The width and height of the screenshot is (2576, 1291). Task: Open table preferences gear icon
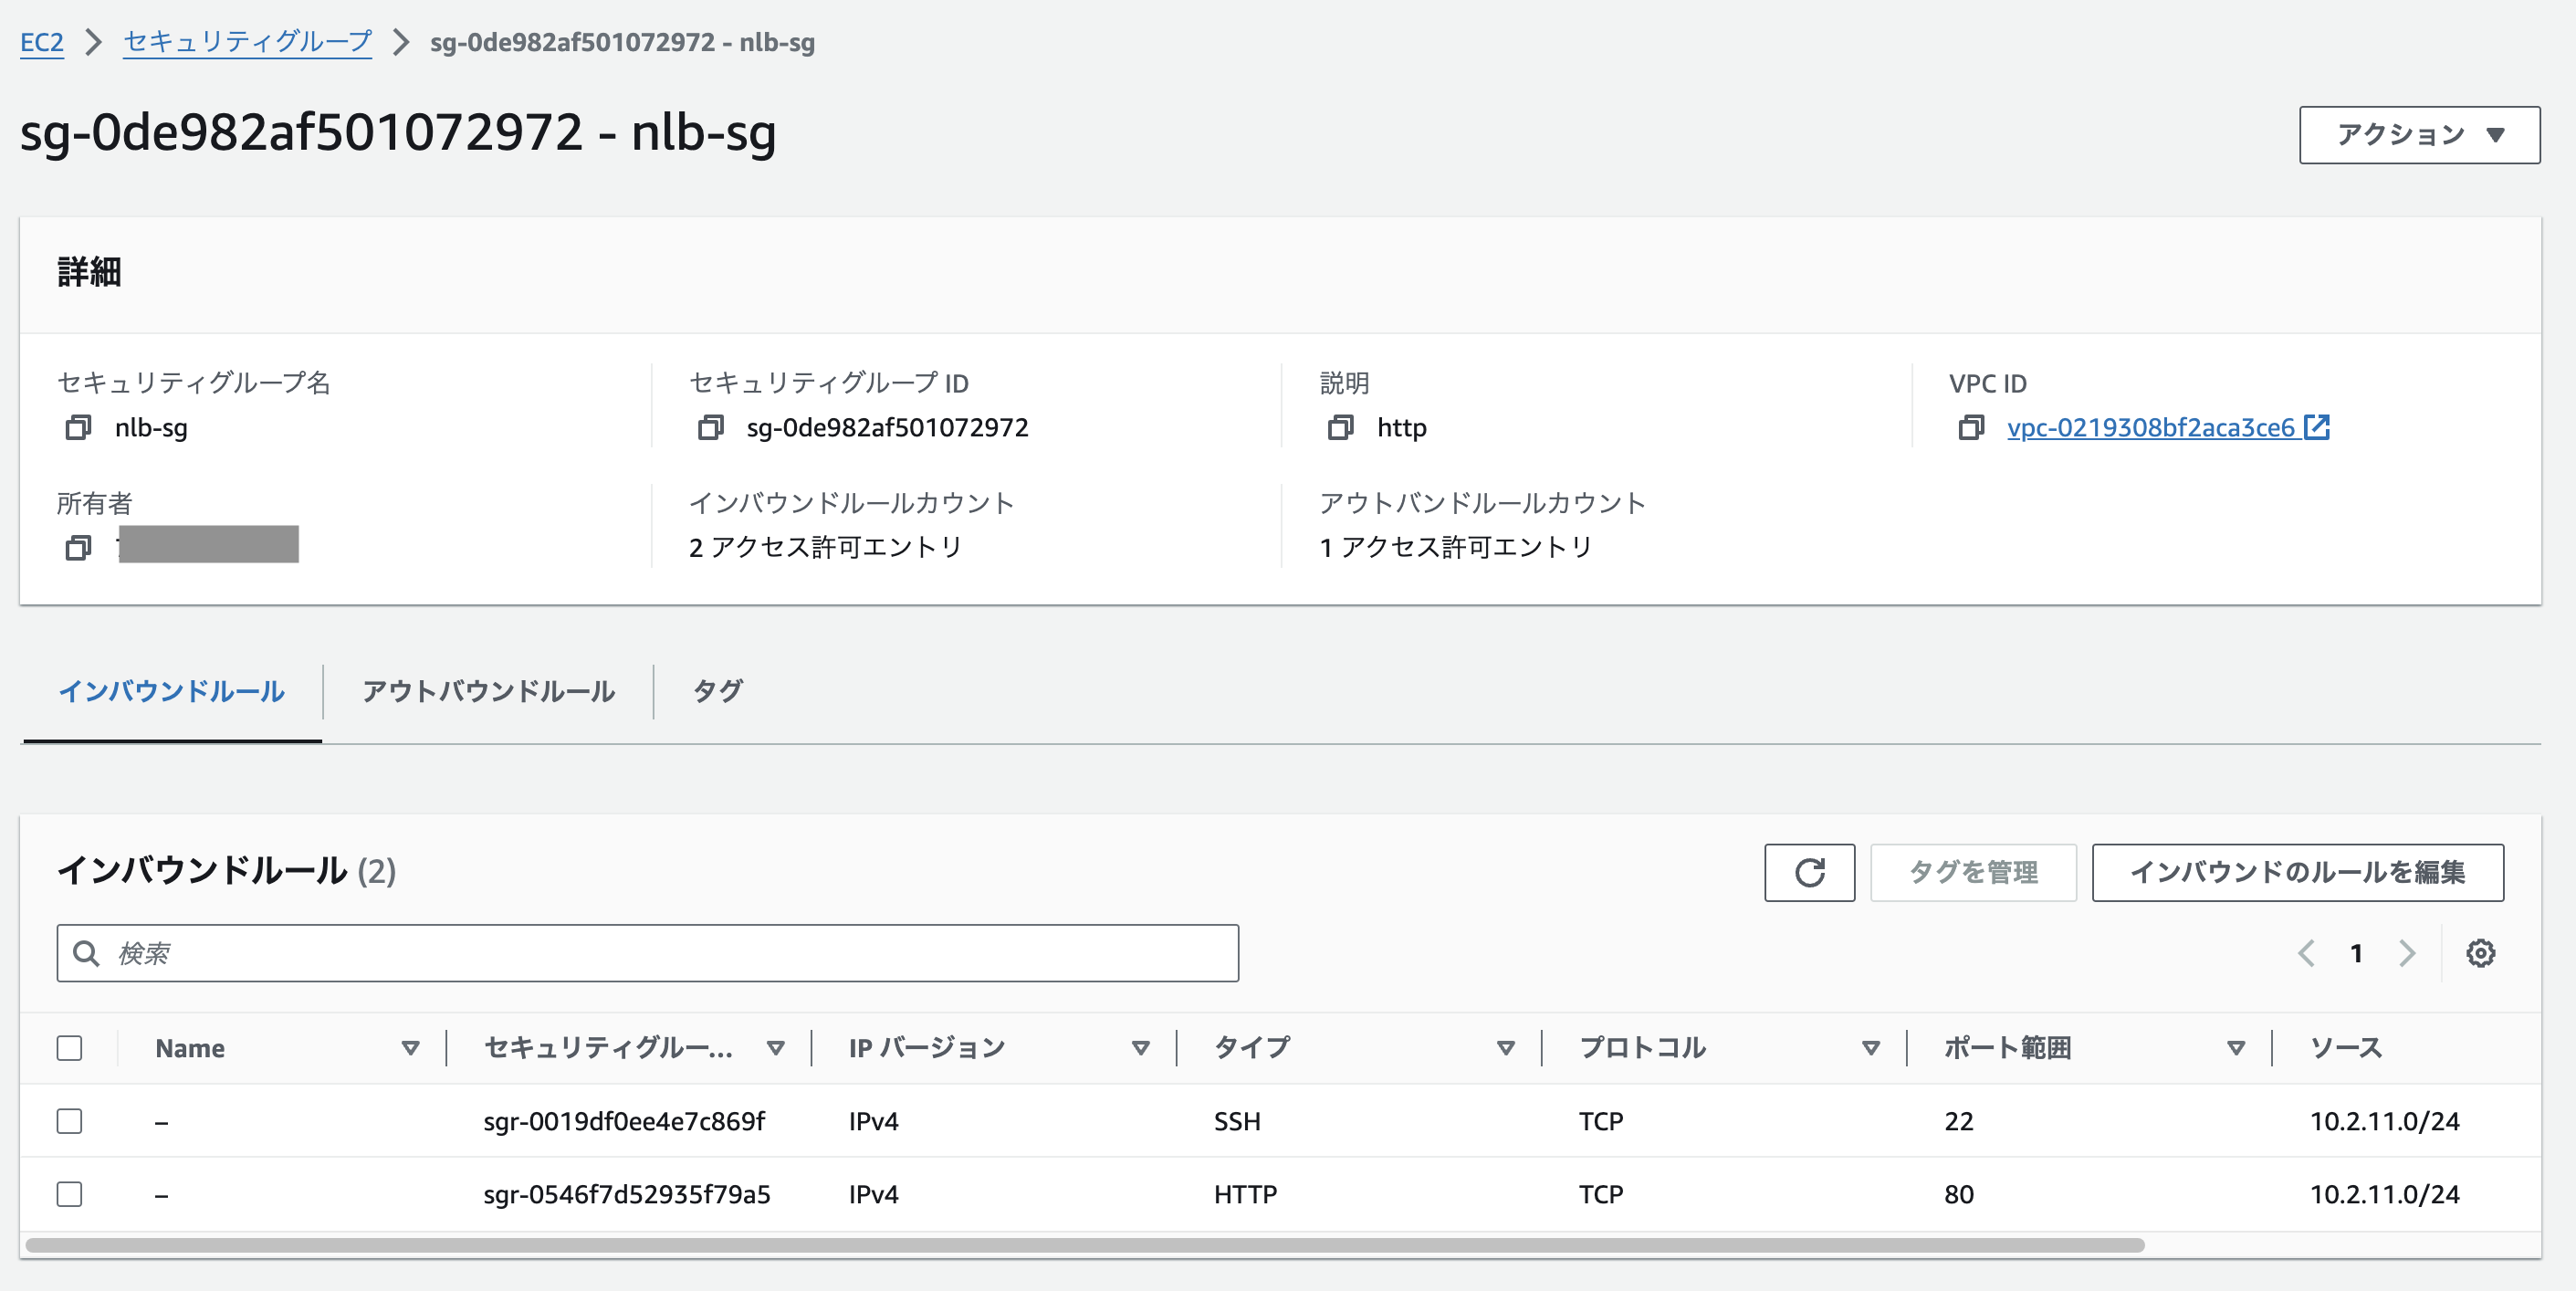[2480, 953]
